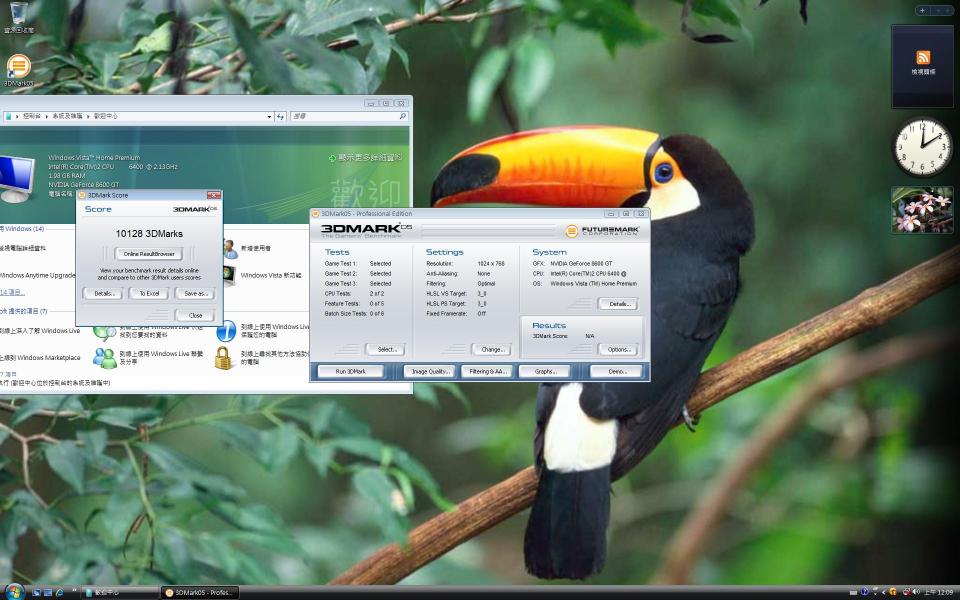Click the sidebar add gadget plus button
This screenshot has width=960, height=600.
click(x=922, y=10)
